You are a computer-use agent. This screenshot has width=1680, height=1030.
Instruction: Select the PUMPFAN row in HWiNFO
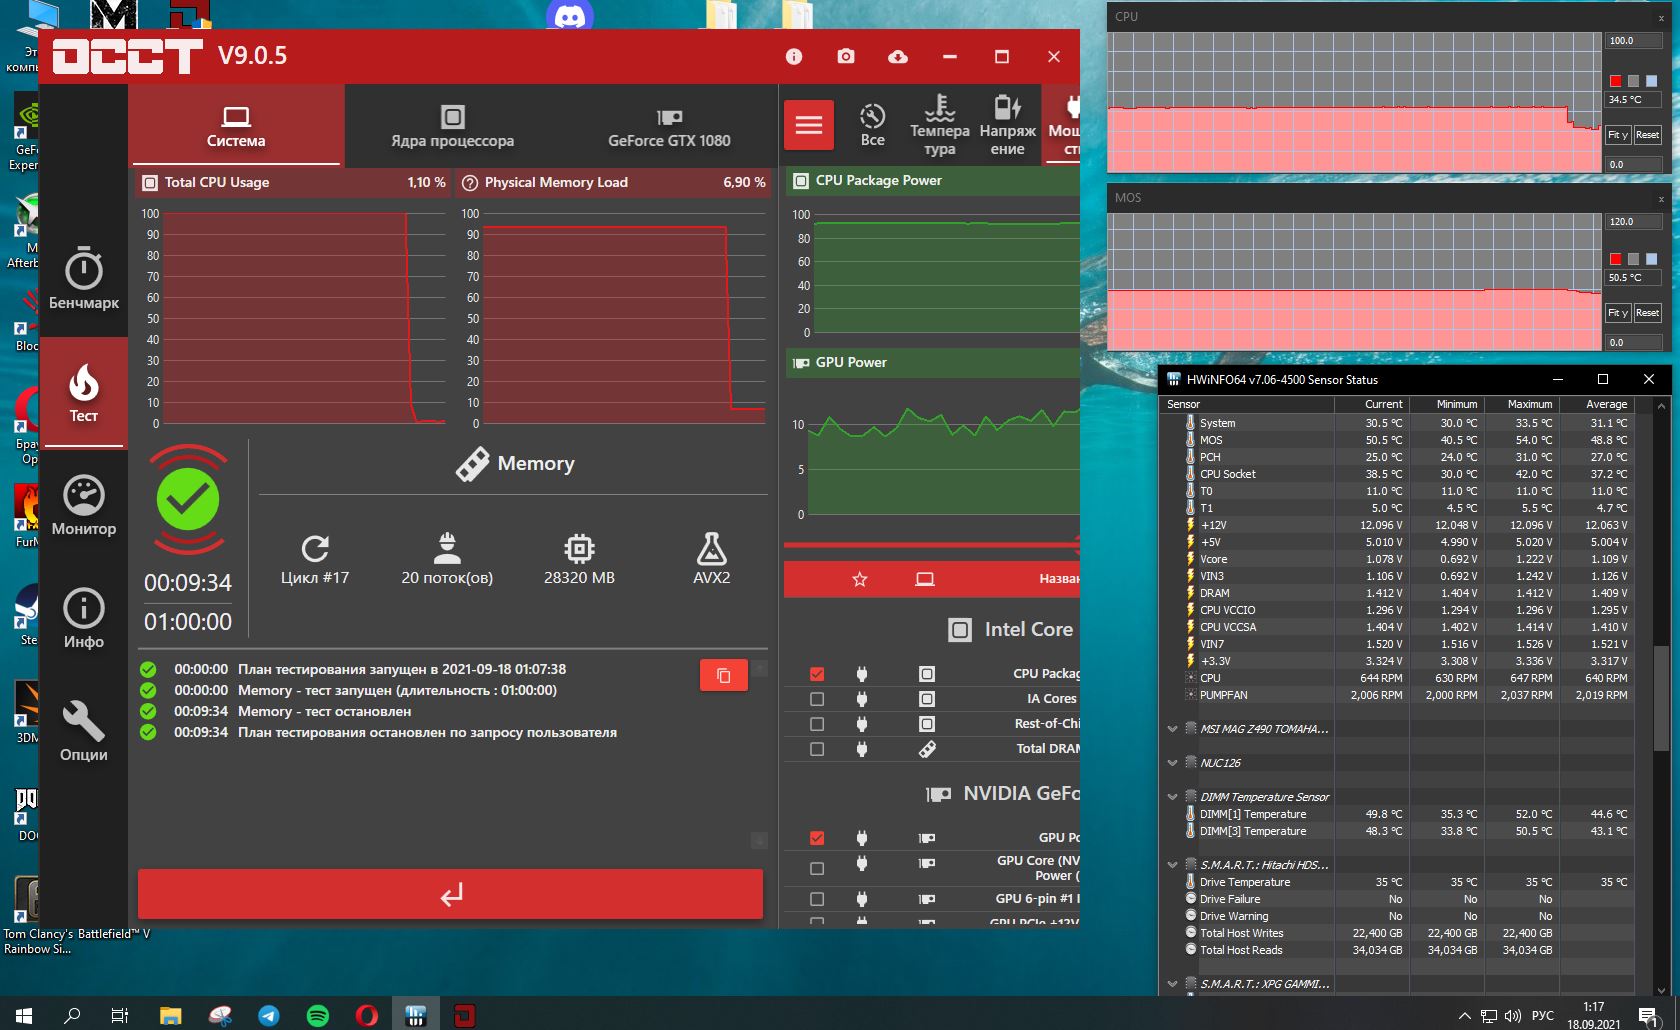pos(1397,695)
